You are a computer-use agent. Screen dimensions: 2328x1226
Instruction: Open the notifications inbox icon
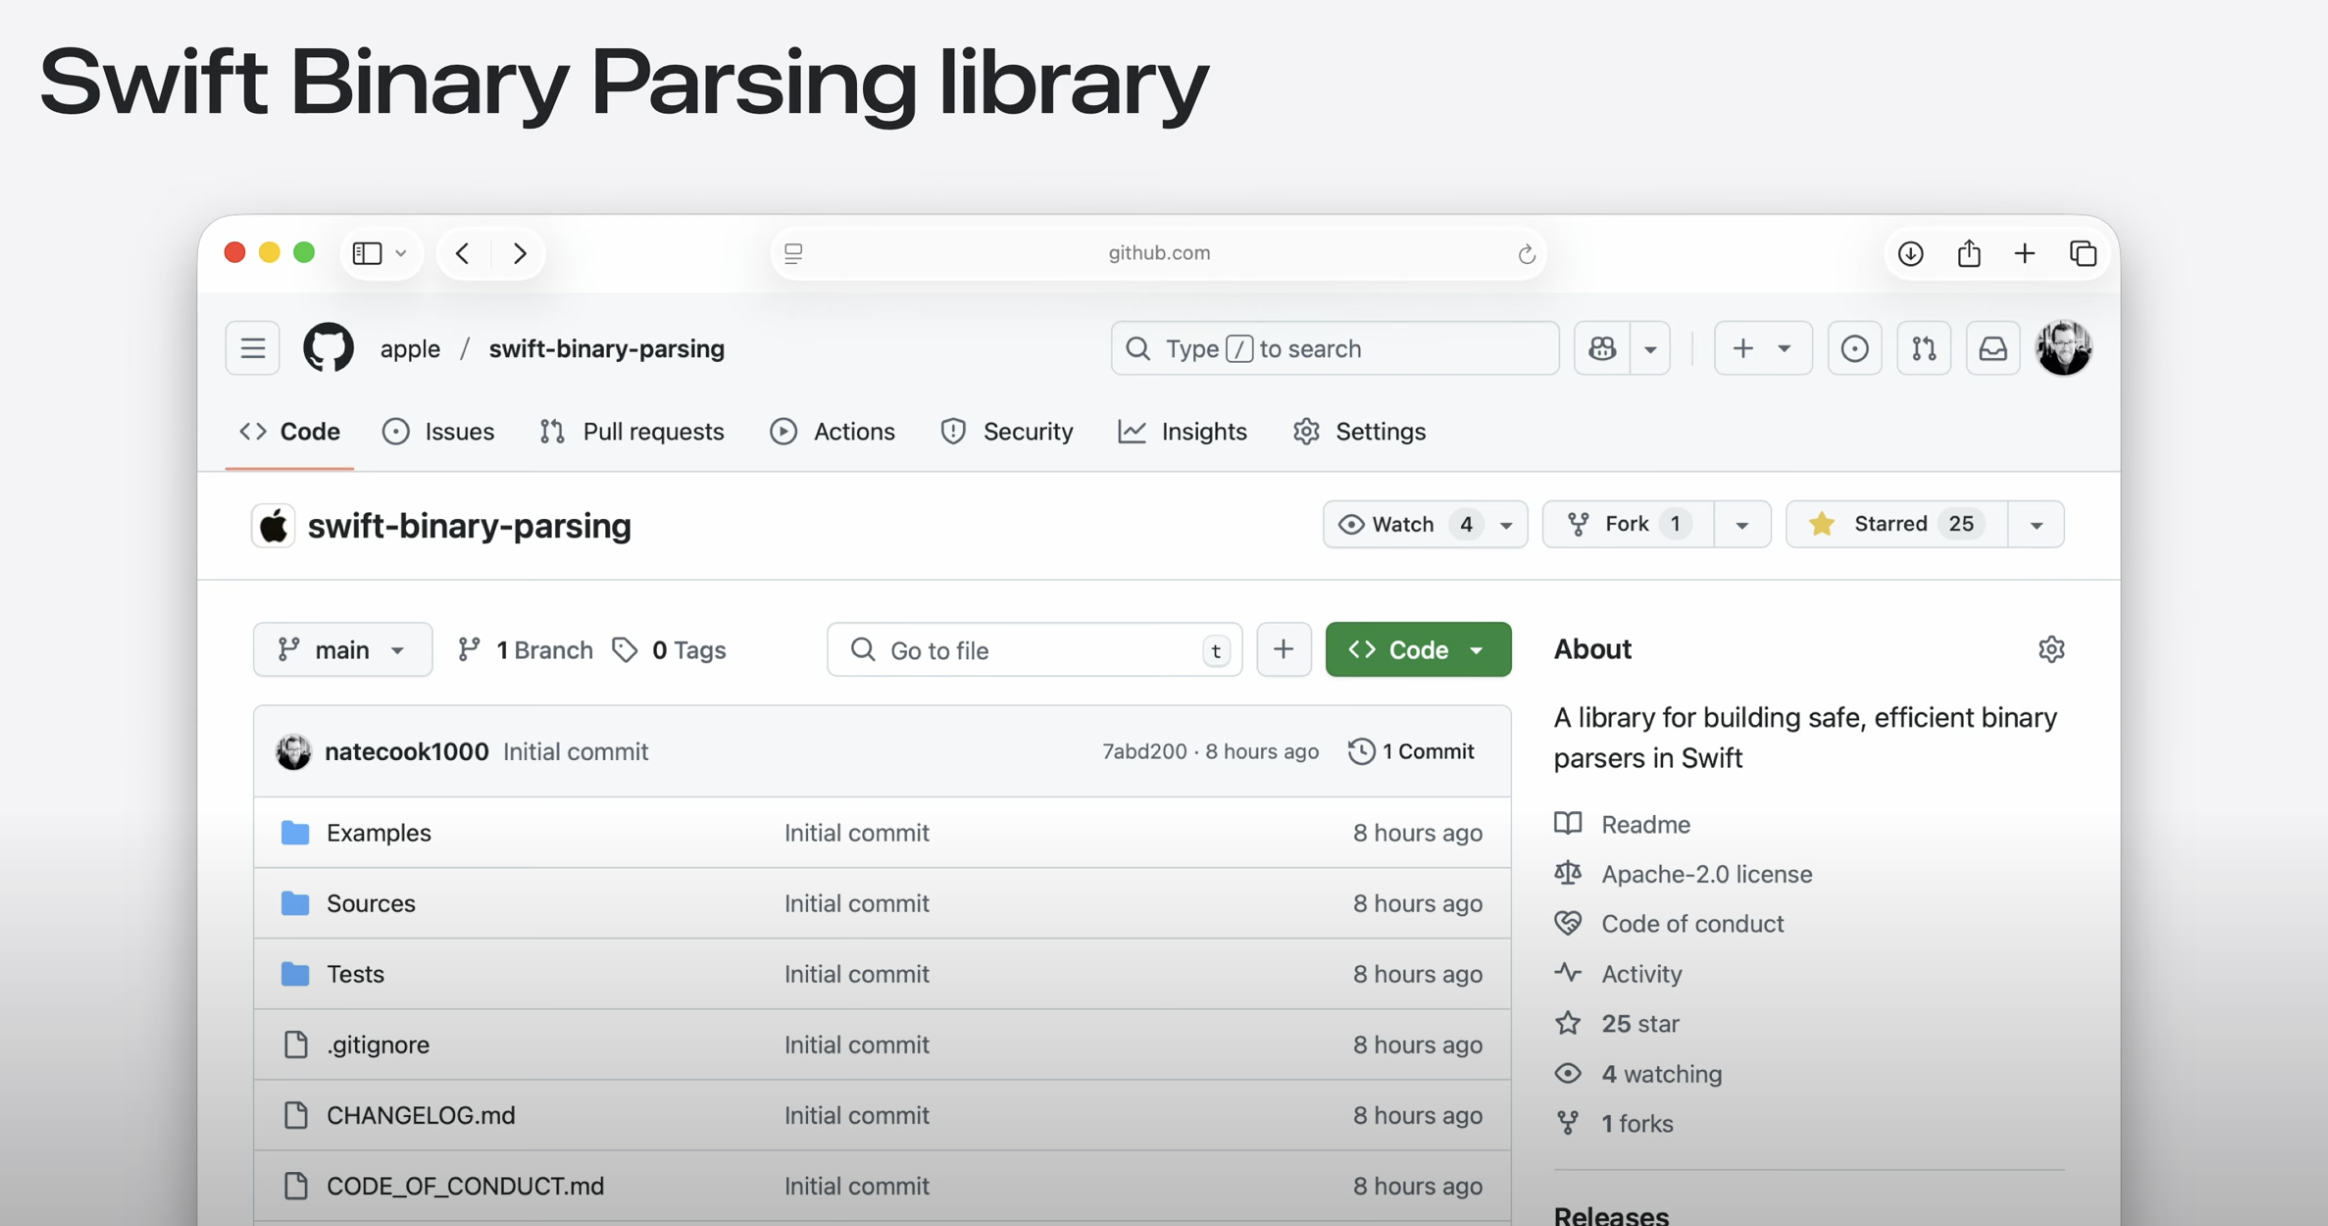tap(1992, 348)
